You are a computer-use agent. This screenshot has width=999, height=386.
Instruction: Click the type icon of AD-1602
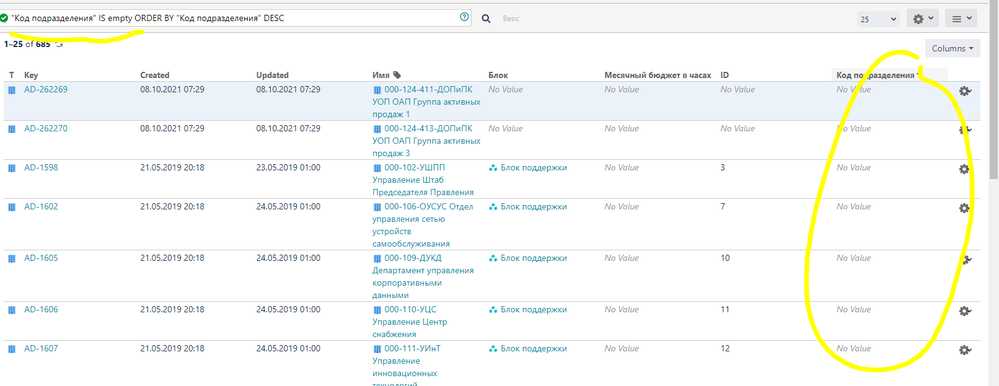pos(11,207)
